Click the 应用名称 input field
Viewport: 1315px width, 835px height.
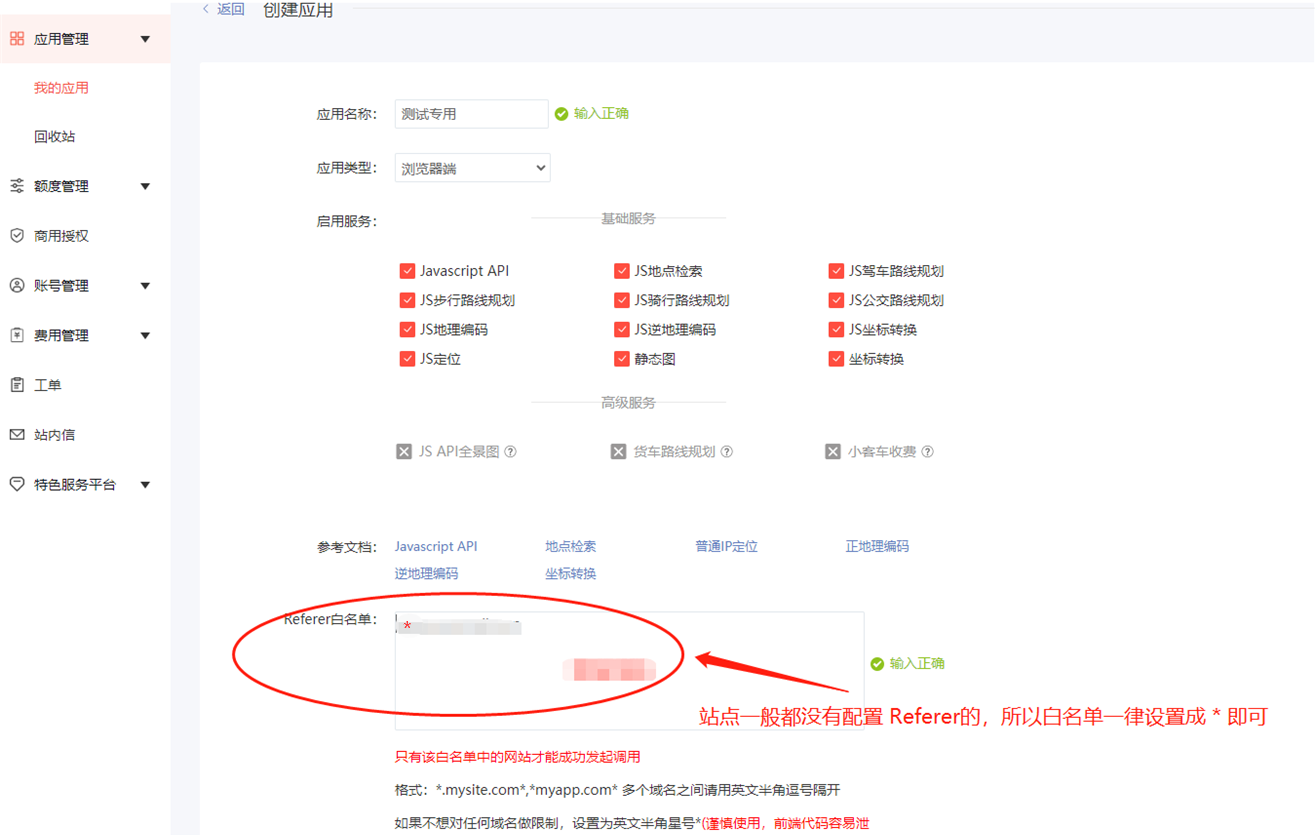point(471,114)
